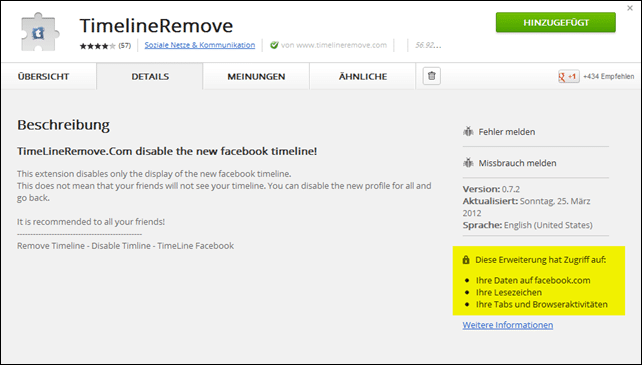
Task: Click the green Hinzugefügt button
Action: (x=556, y=23)
